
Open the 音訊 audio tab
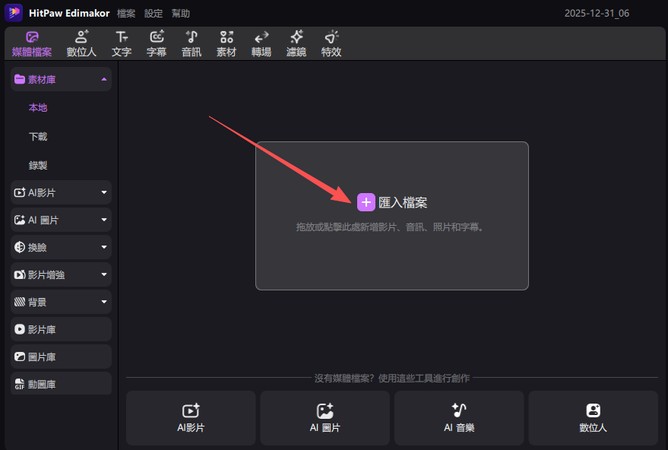[x=191, y=44]
